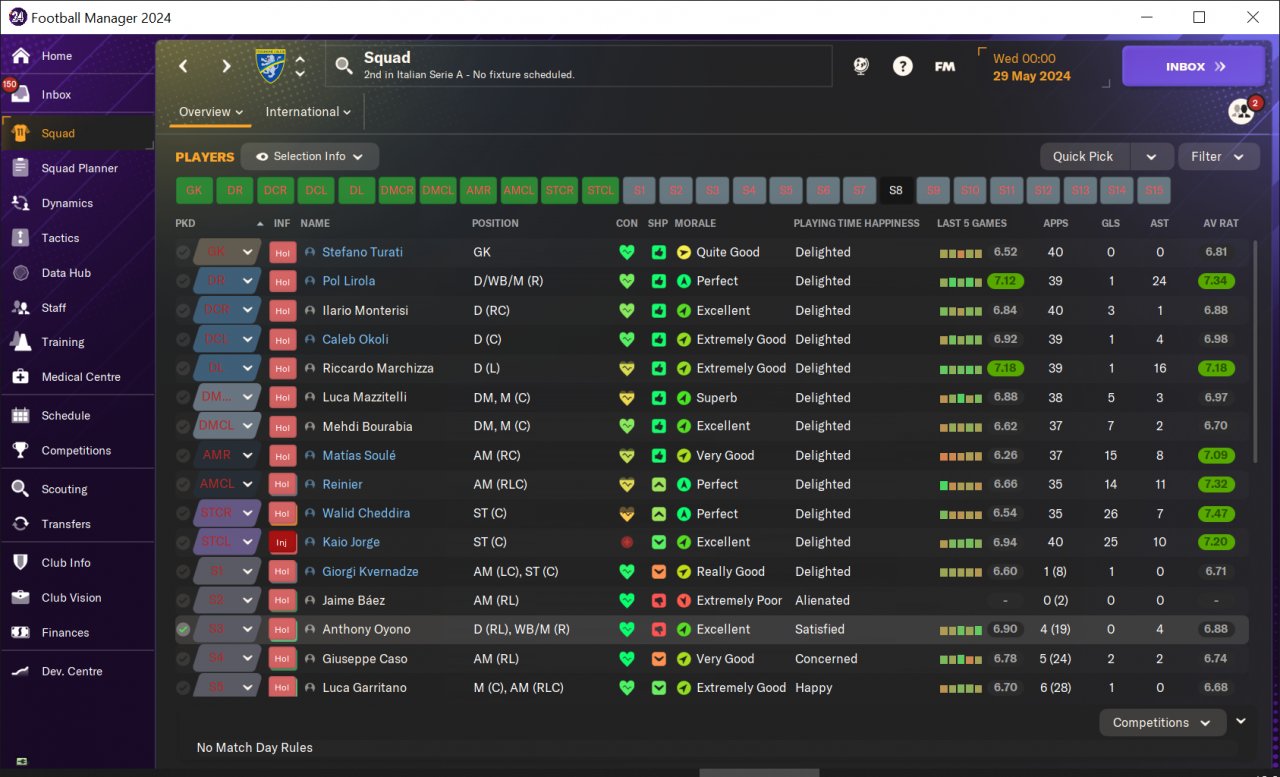Image resolution: width=1280 pixels, height=777 pixels.
Task: Click the Quick Pick button
Action: 1083,157
